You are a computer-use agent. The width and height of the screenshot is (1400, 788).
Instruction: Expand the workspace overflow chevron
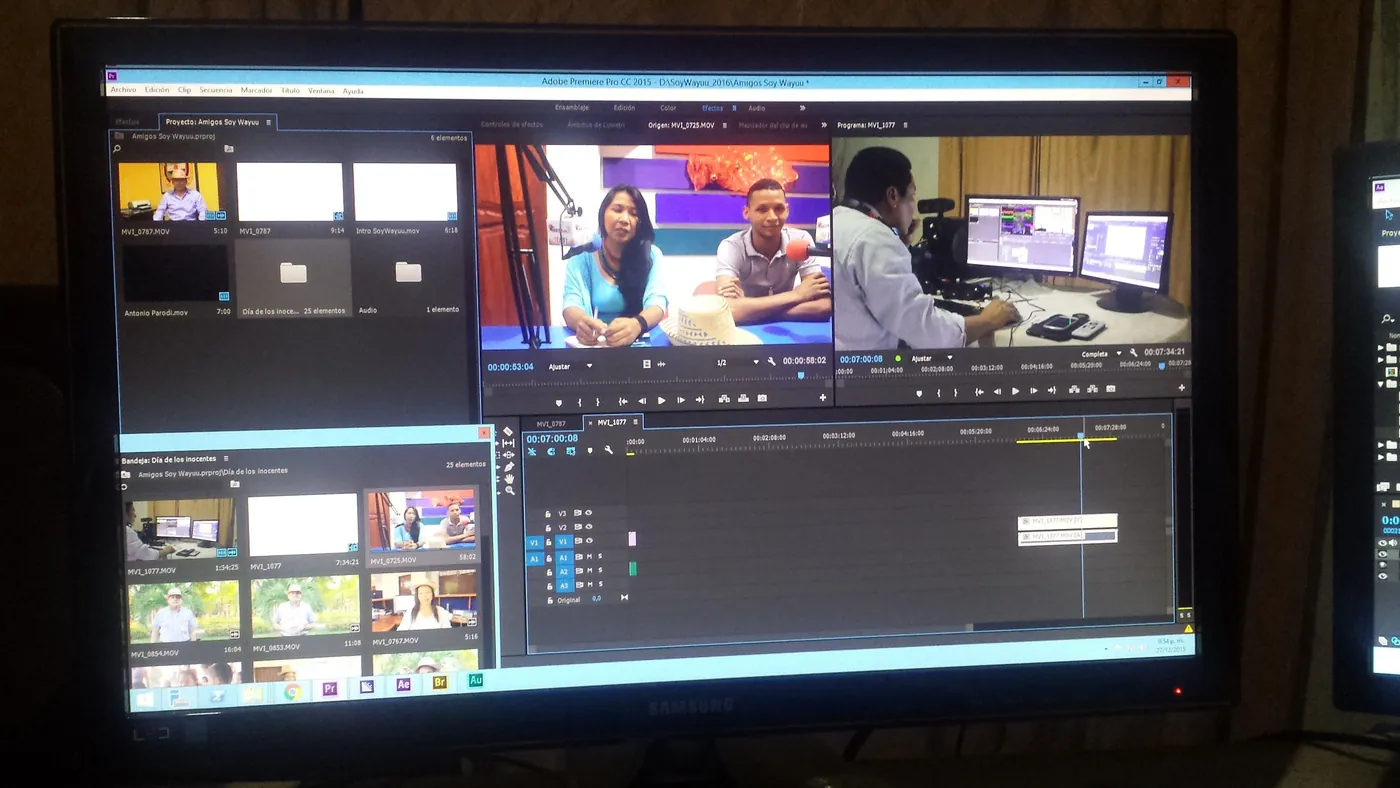point(802,108)
